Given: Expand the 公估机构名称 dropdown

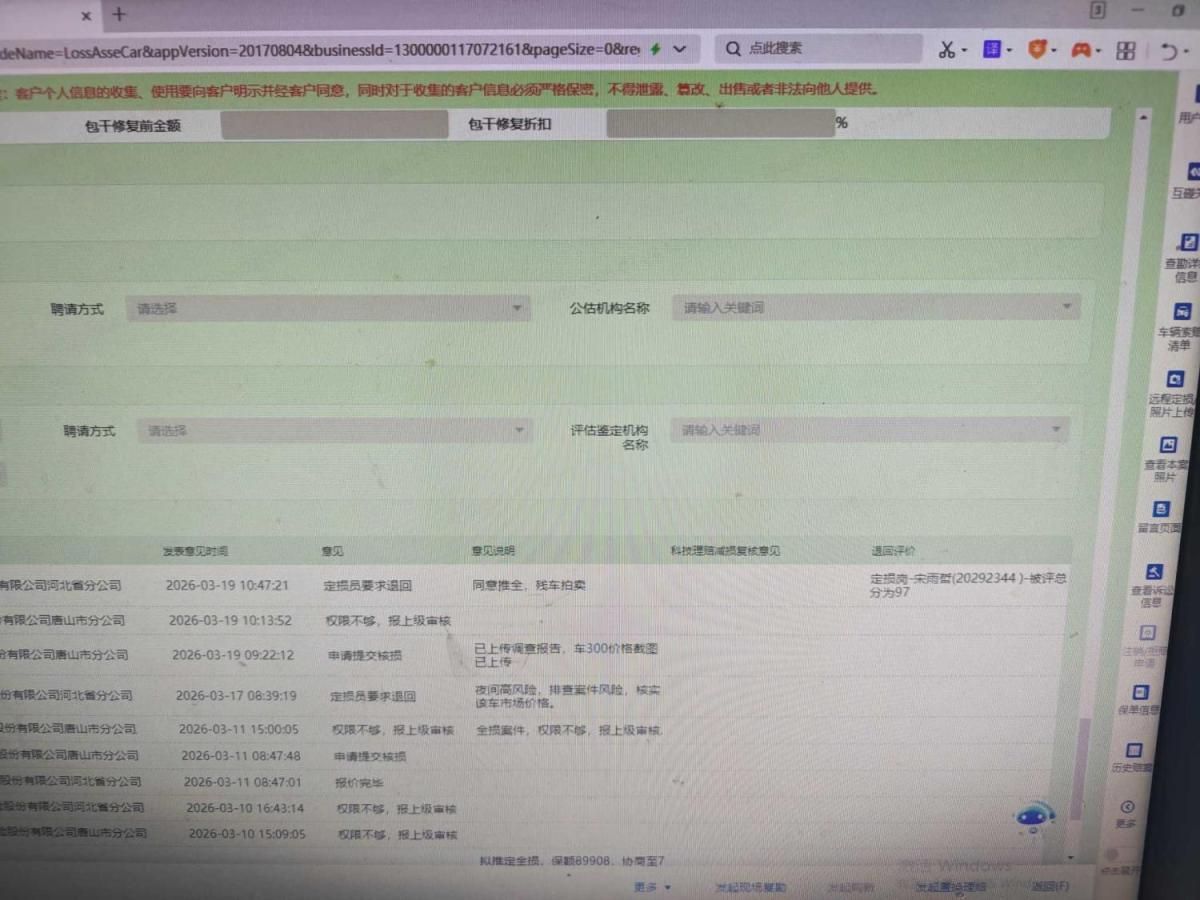Looking at the screenshot, I should [x=875, y=308].
